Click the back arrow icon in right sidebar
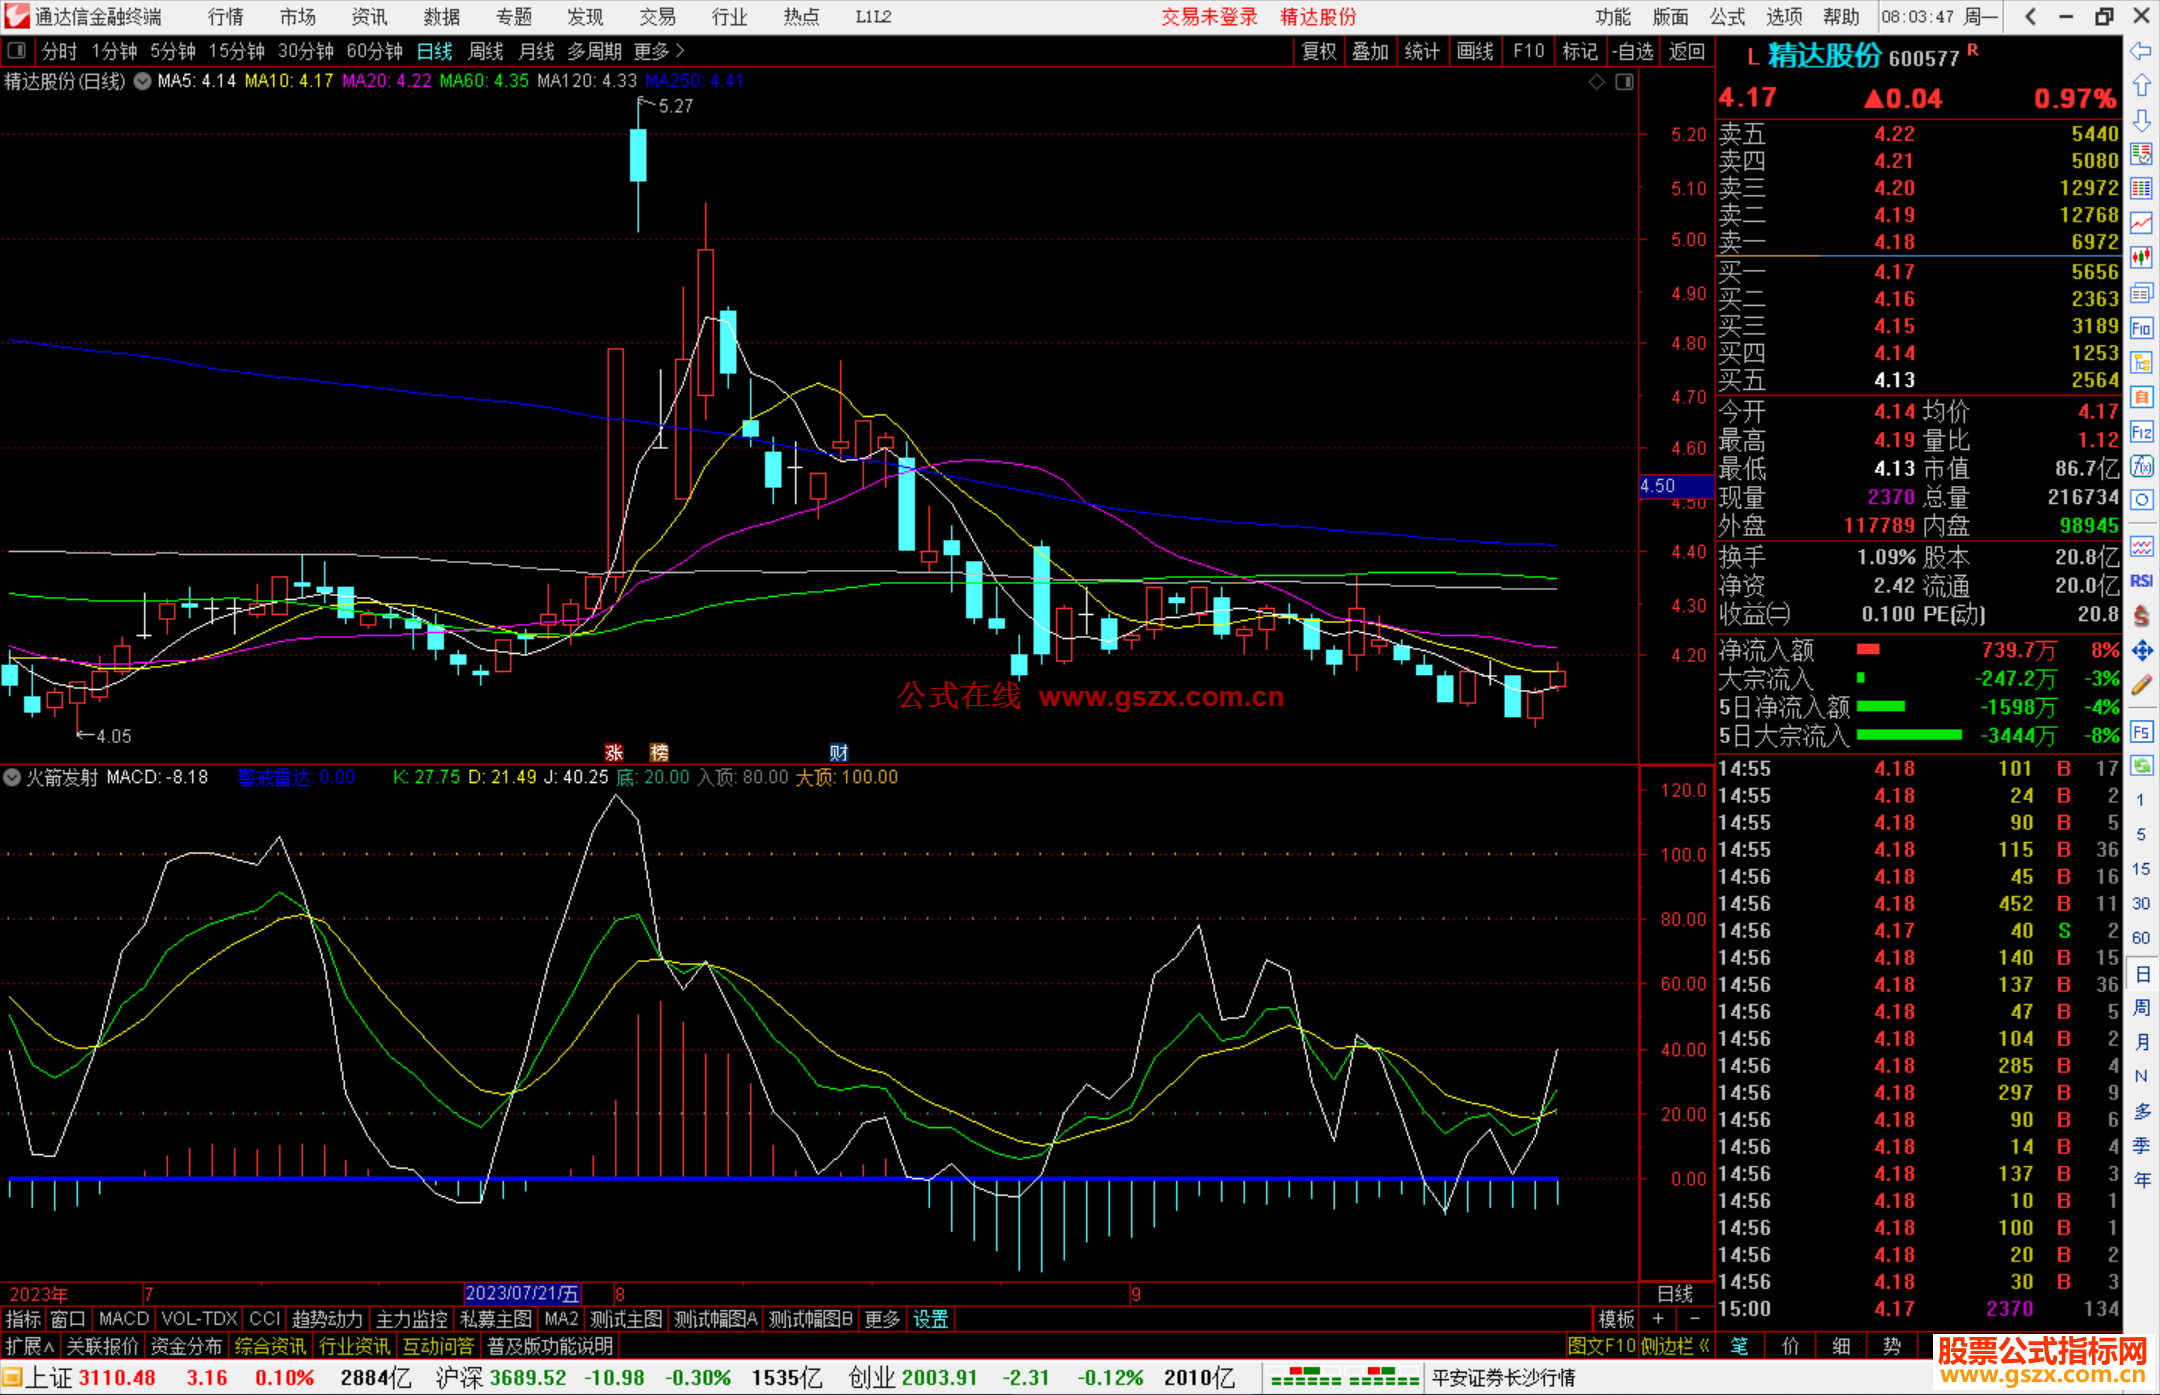 click(2141, 51)
